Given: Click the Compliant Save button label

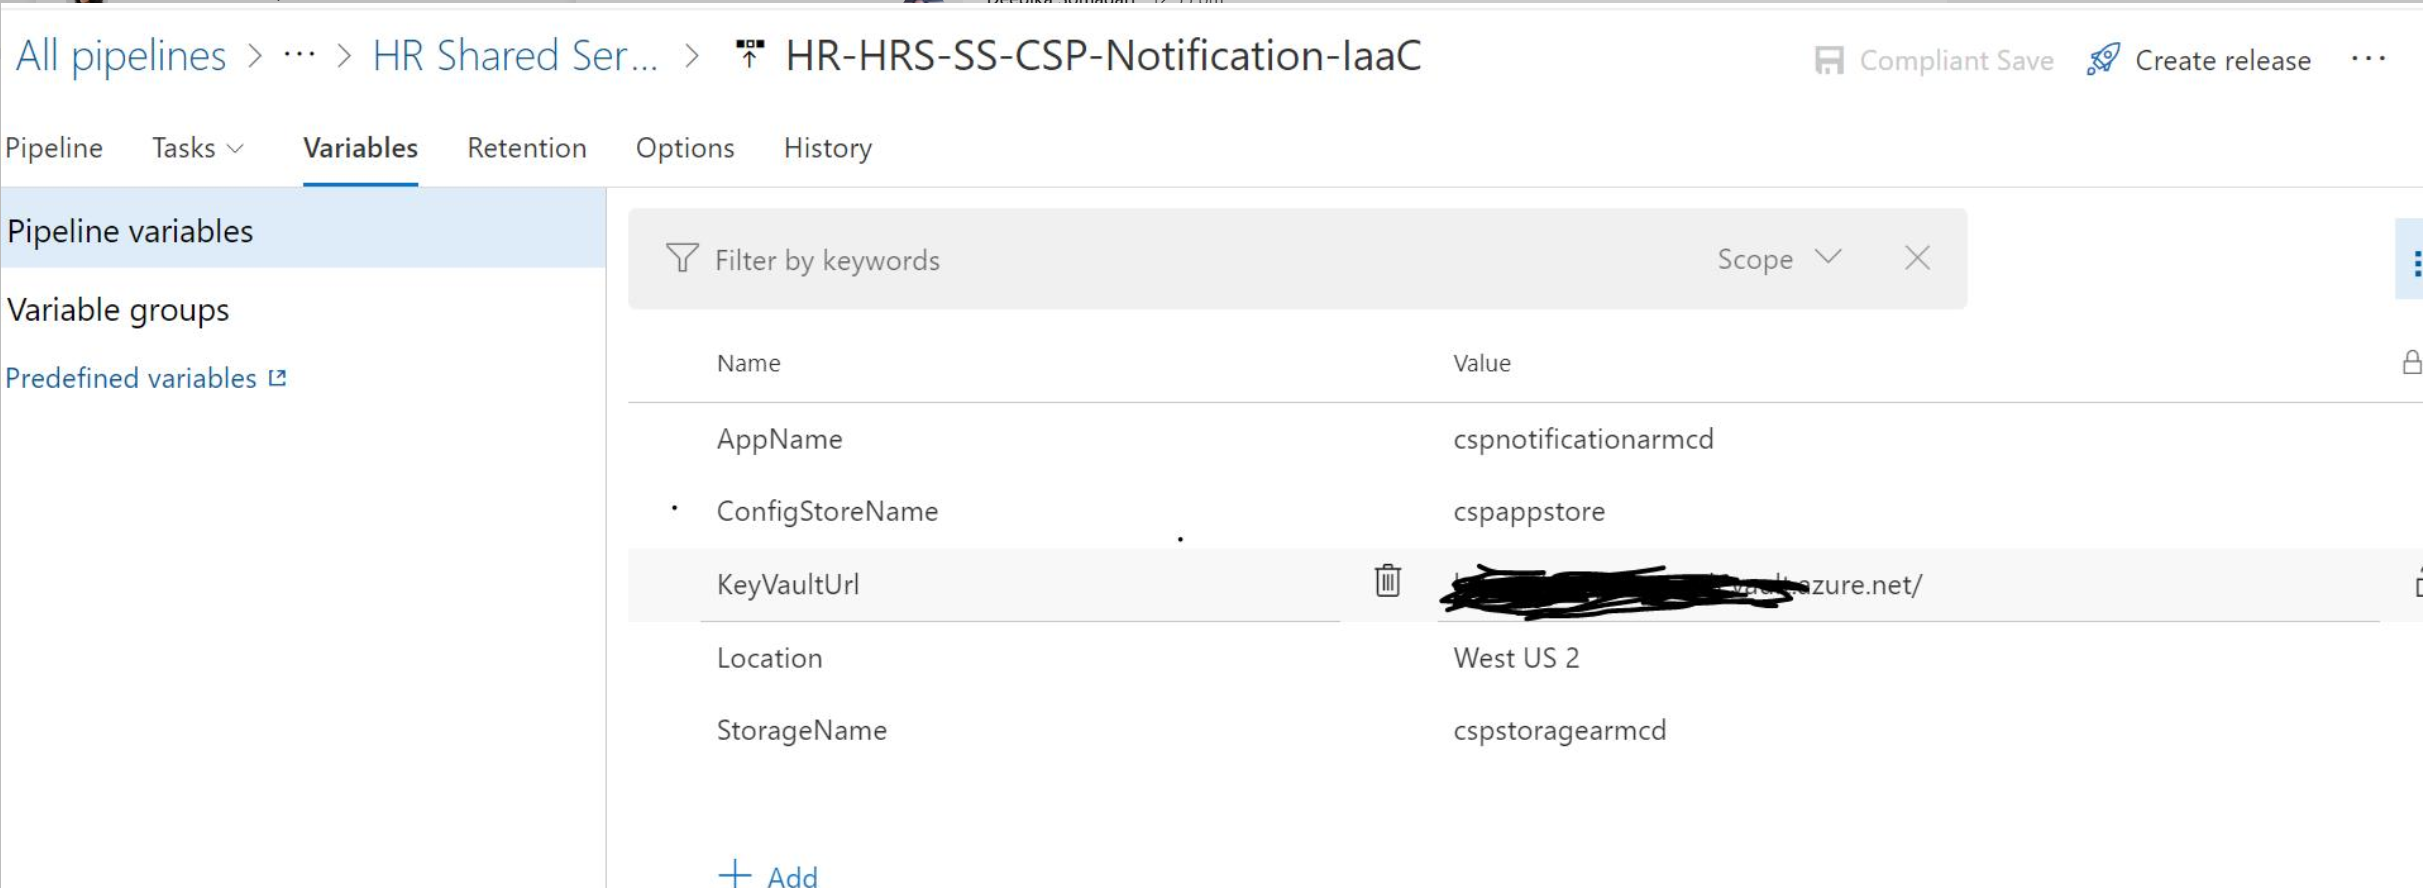Looking at the screenshot, I should pyautogui.click(x=1956, y=61).
